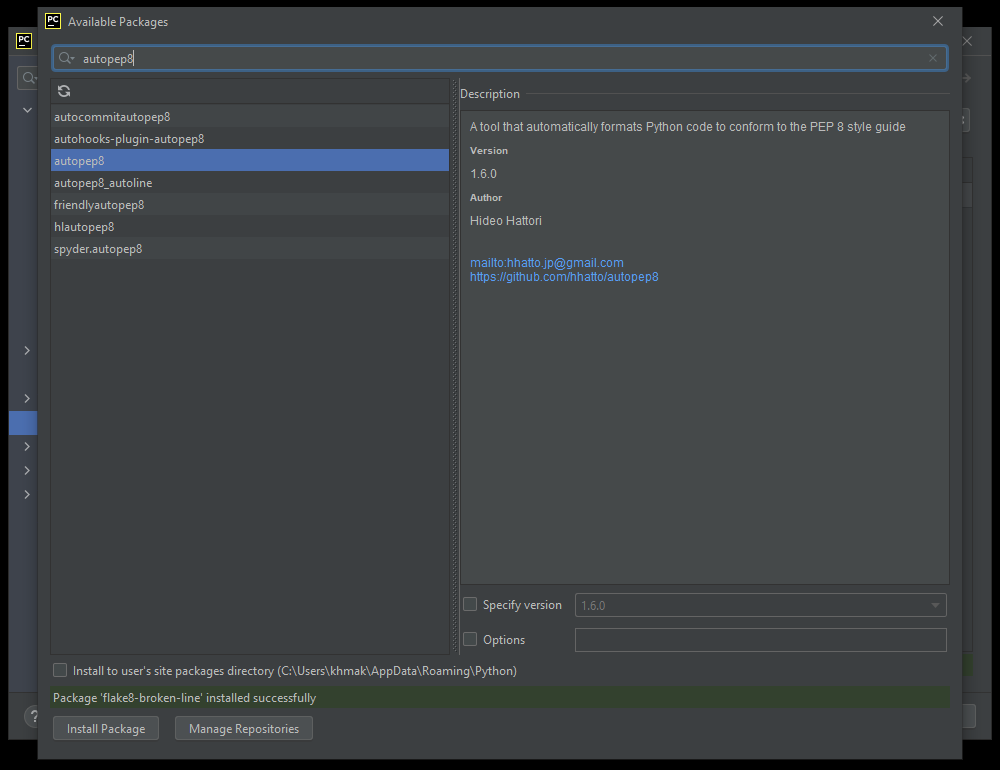Select the autopep8 package entry
Image resolution: width=1000 pixels, height=770 pixels.
80,161
